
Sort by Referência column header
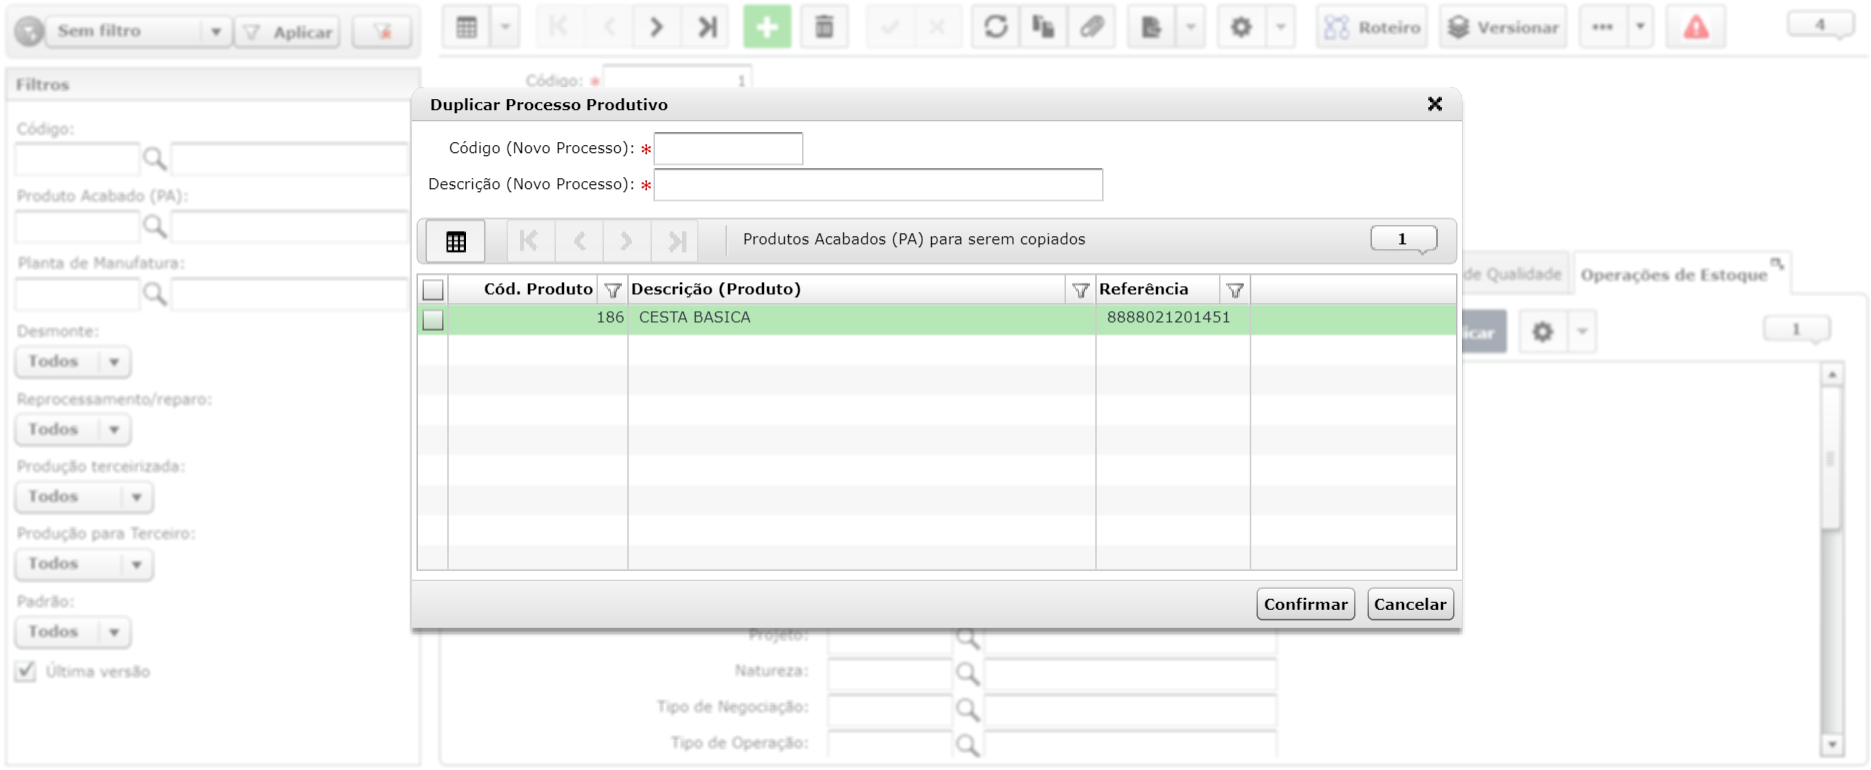point(1144,289)
